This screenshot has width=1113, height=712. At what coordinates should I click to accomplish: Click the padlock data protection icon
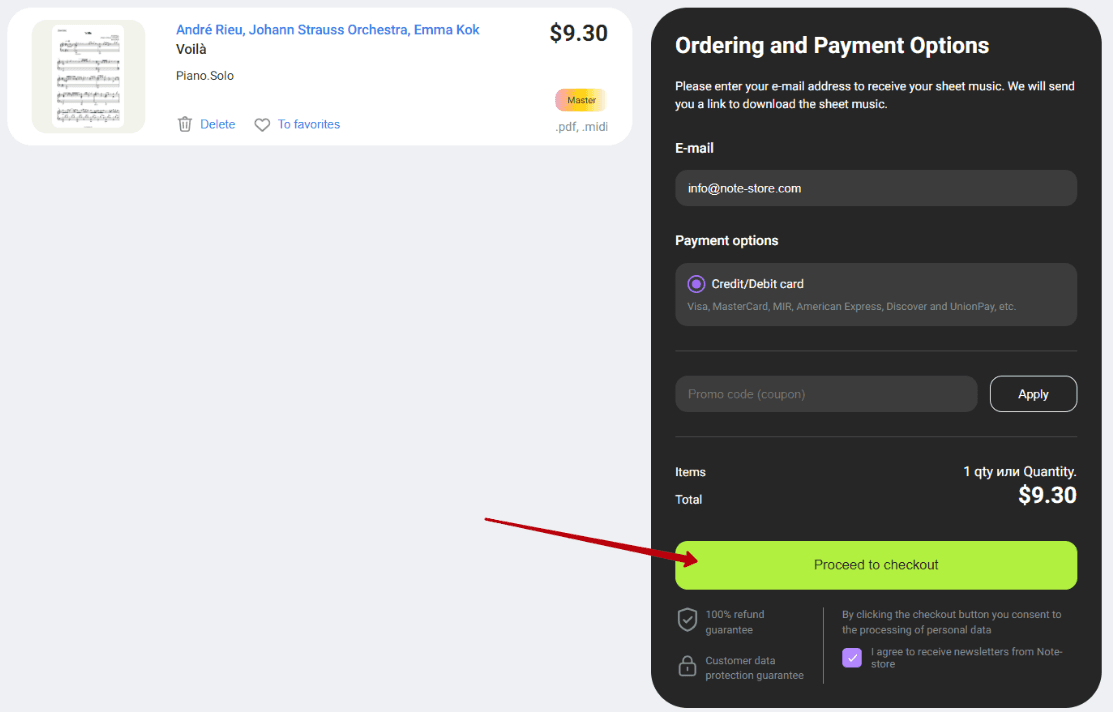point(687,666)
